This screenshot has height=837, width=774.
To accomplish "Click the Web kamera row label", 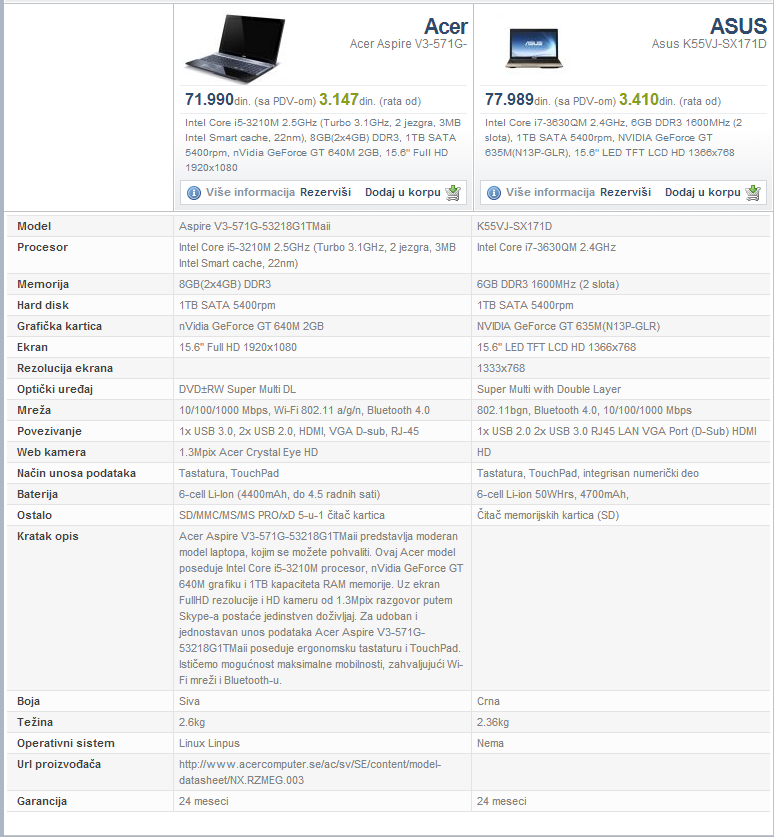I will coord(51,452).
